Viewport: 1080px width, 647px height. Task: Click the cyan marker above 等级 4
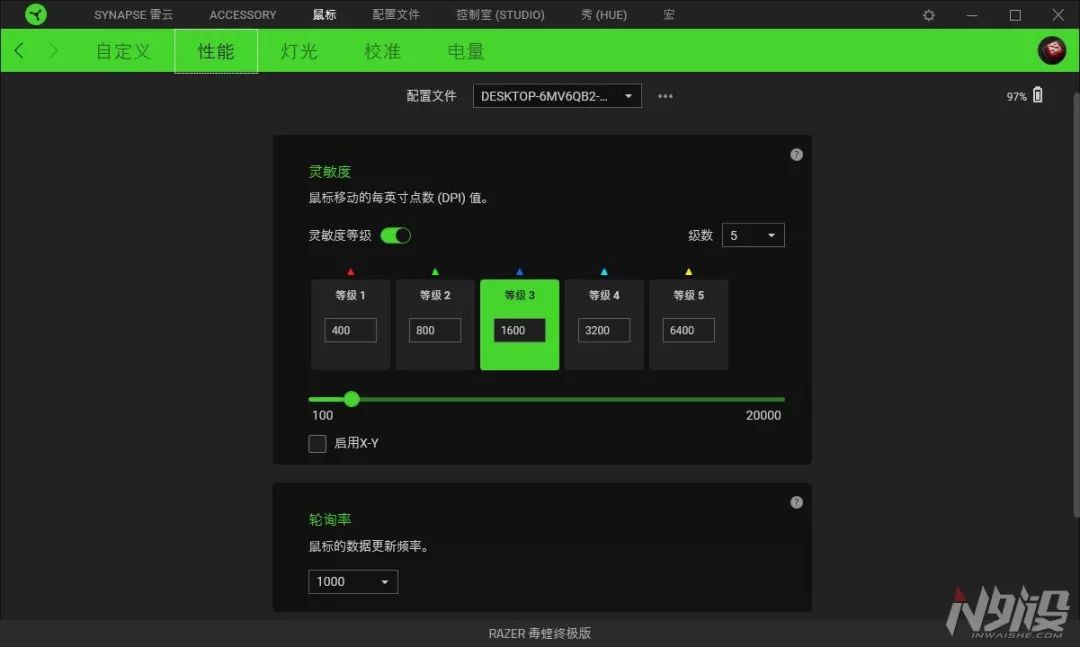click(x=604, y=272)
